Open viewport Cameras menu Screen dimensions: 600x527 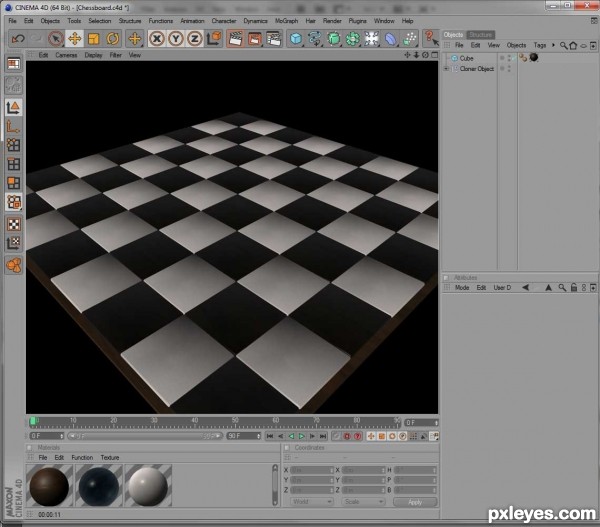pos(66,55)
